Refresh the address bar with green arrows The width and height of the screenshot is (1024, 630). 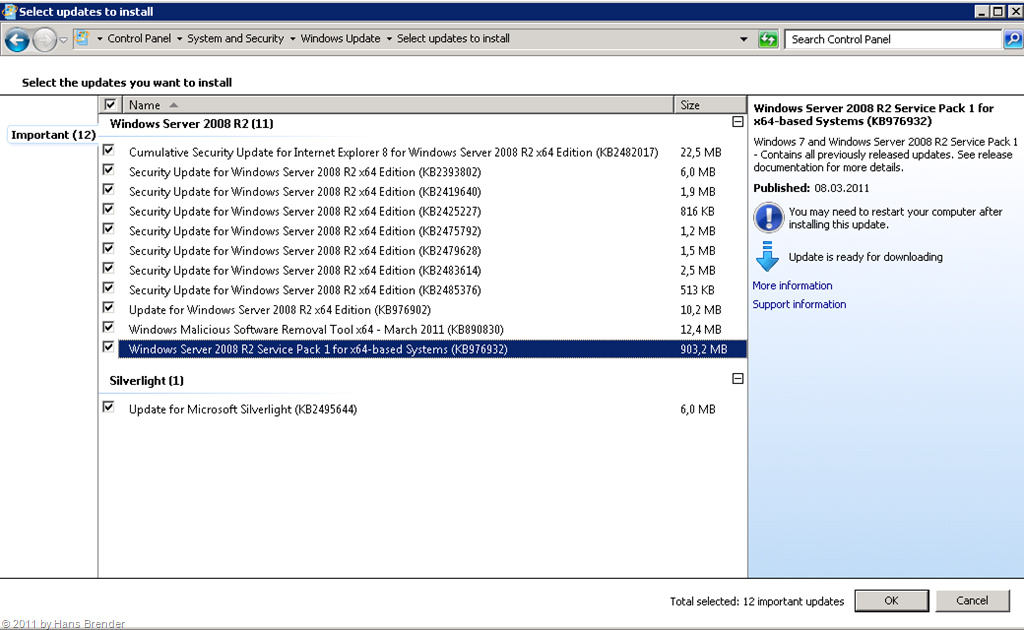[x=768, y=39]
